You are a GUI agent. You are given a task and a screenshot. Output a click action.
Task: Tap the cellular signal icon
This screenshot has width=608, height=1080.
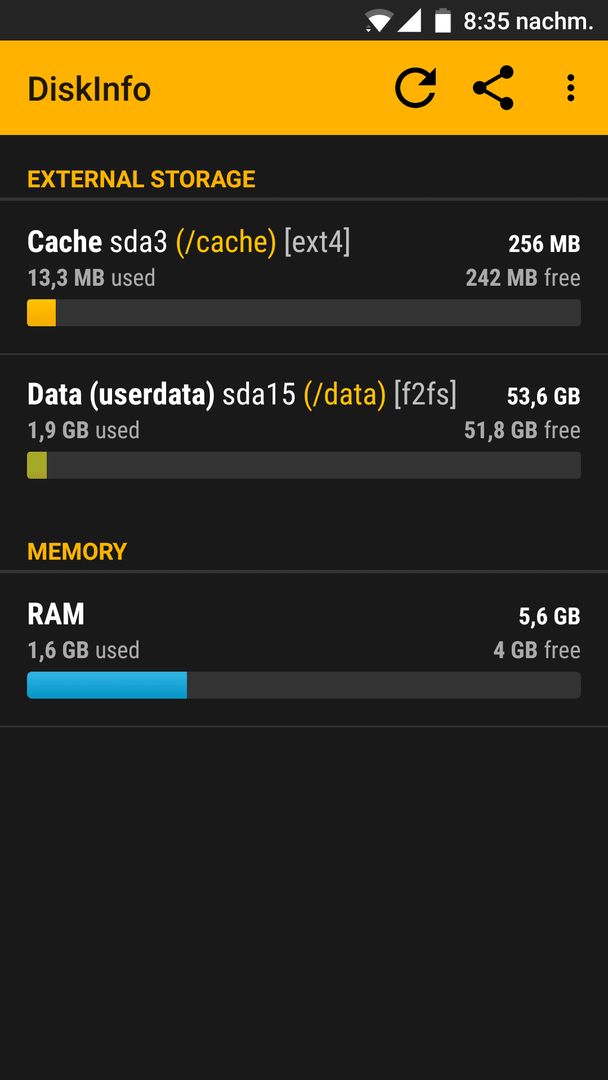[x=410, y=21]
